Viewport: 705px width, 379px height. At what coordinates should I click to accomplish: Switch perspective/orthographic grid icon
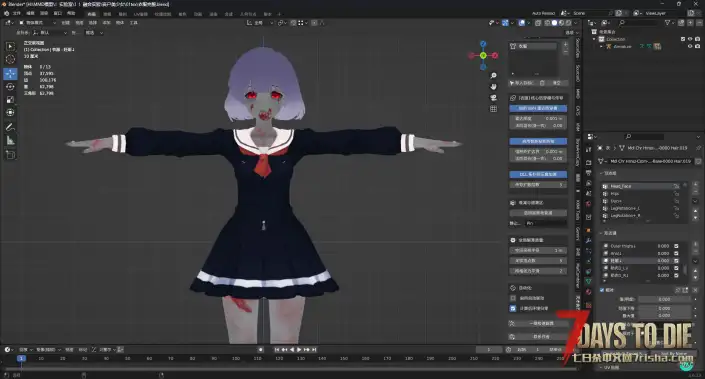493,109
